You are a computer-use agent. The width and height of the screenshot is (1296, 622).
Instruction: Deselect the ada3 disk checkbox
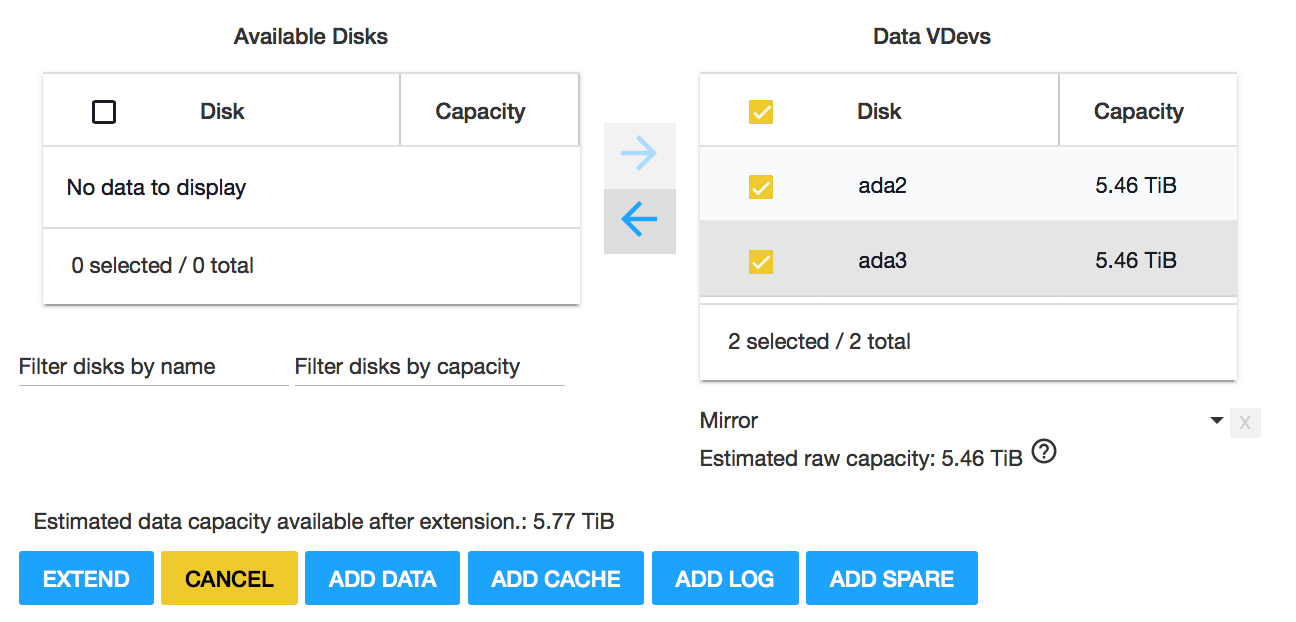[x=761, y=262]
